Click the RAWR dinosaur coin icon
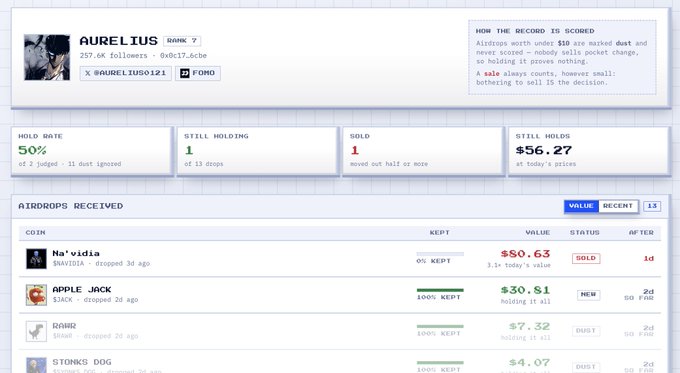Screen dimensions: 680x373 36,331
